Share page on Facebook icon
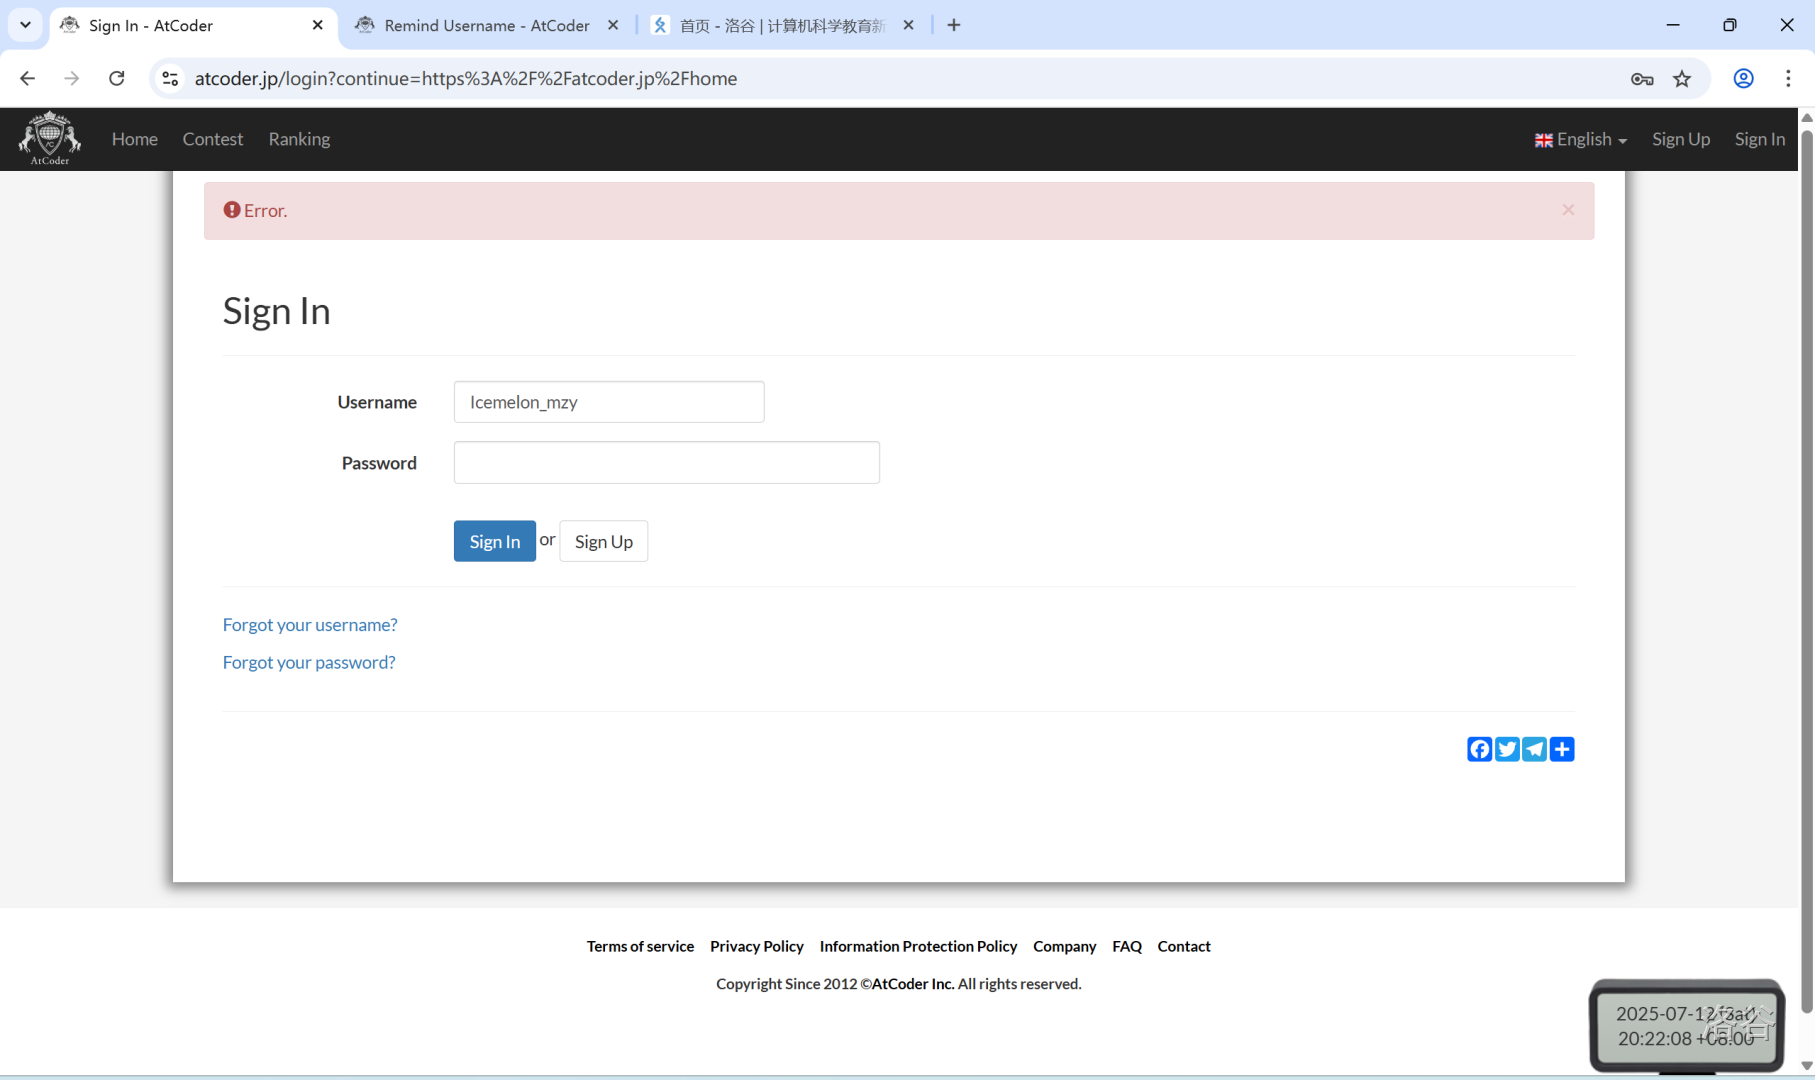The width and height of the screenshot is (1815, 1080). click(1479, 749)
